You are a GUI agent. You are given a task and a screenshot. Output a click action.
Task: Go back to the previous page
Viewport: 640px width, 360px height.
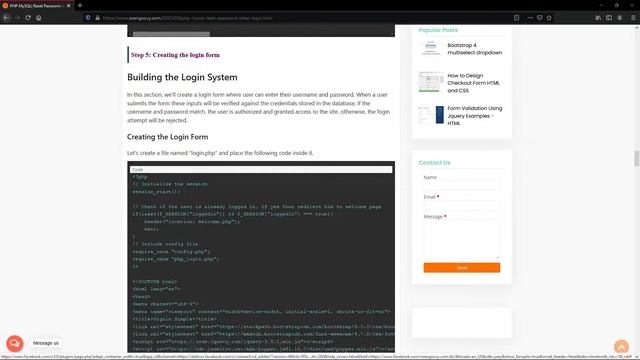pyautogui.click(x=6, y=18)
